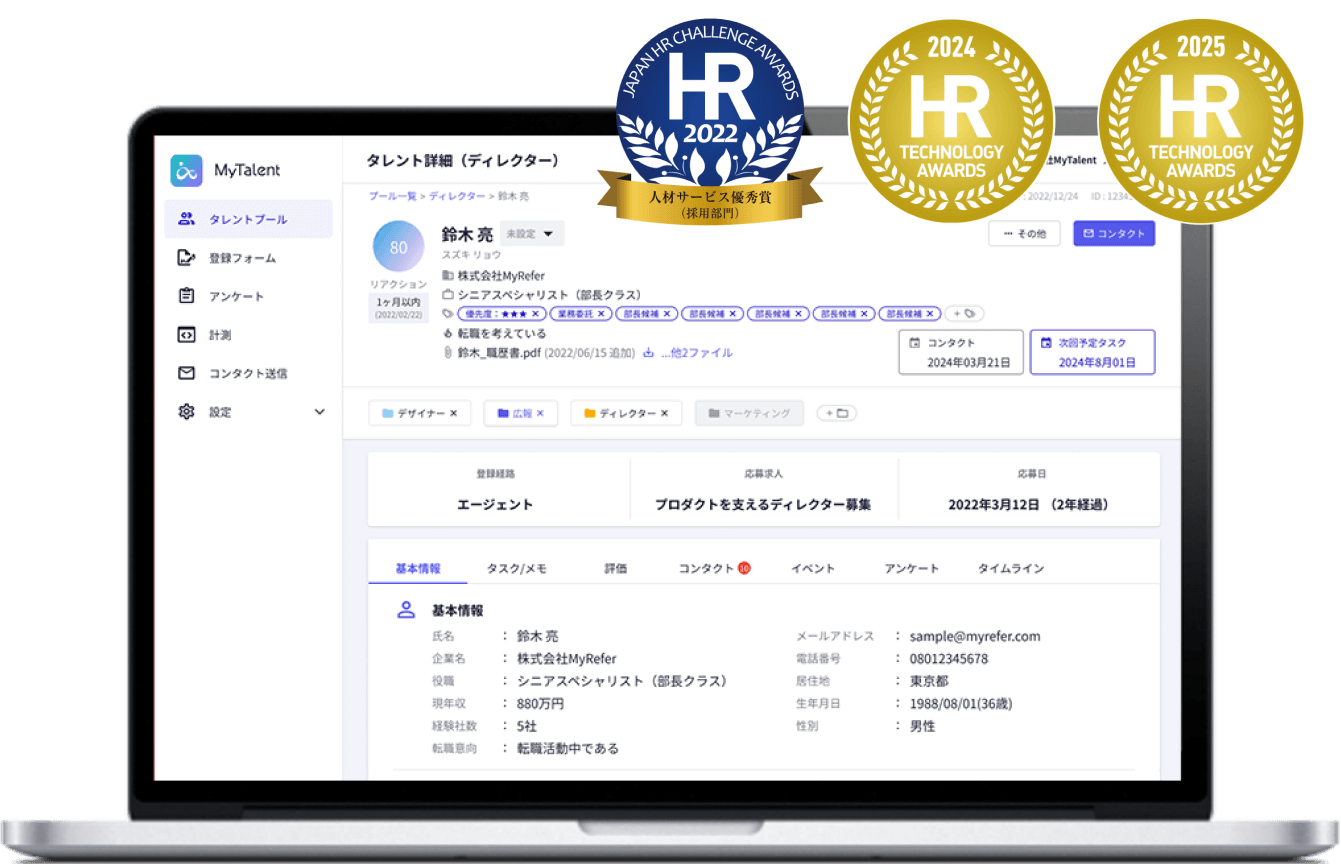
Task: Click the その他 button
Action: click(x=1024, y=233)
